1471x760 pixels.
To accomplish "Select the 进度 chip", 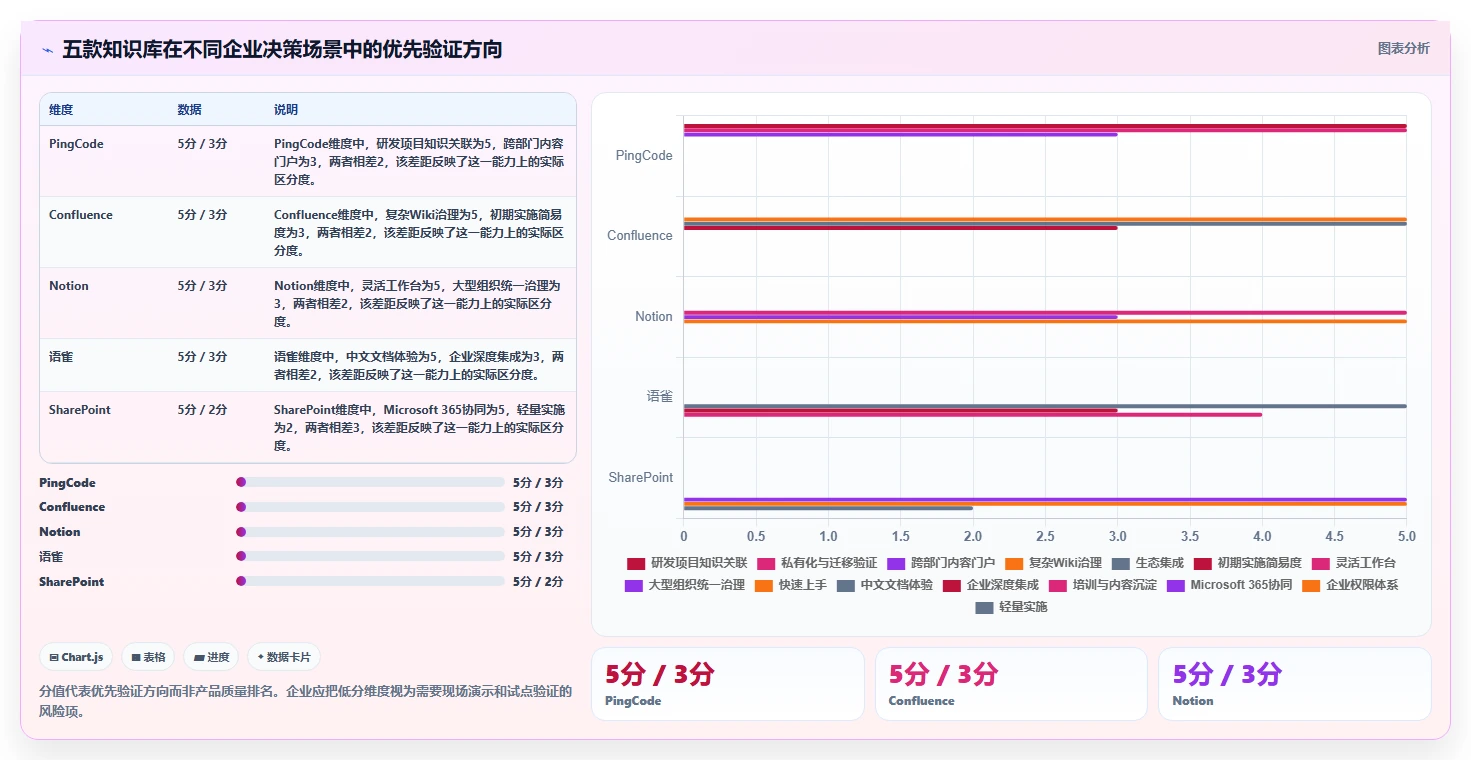I will click(x=212, y=657).
